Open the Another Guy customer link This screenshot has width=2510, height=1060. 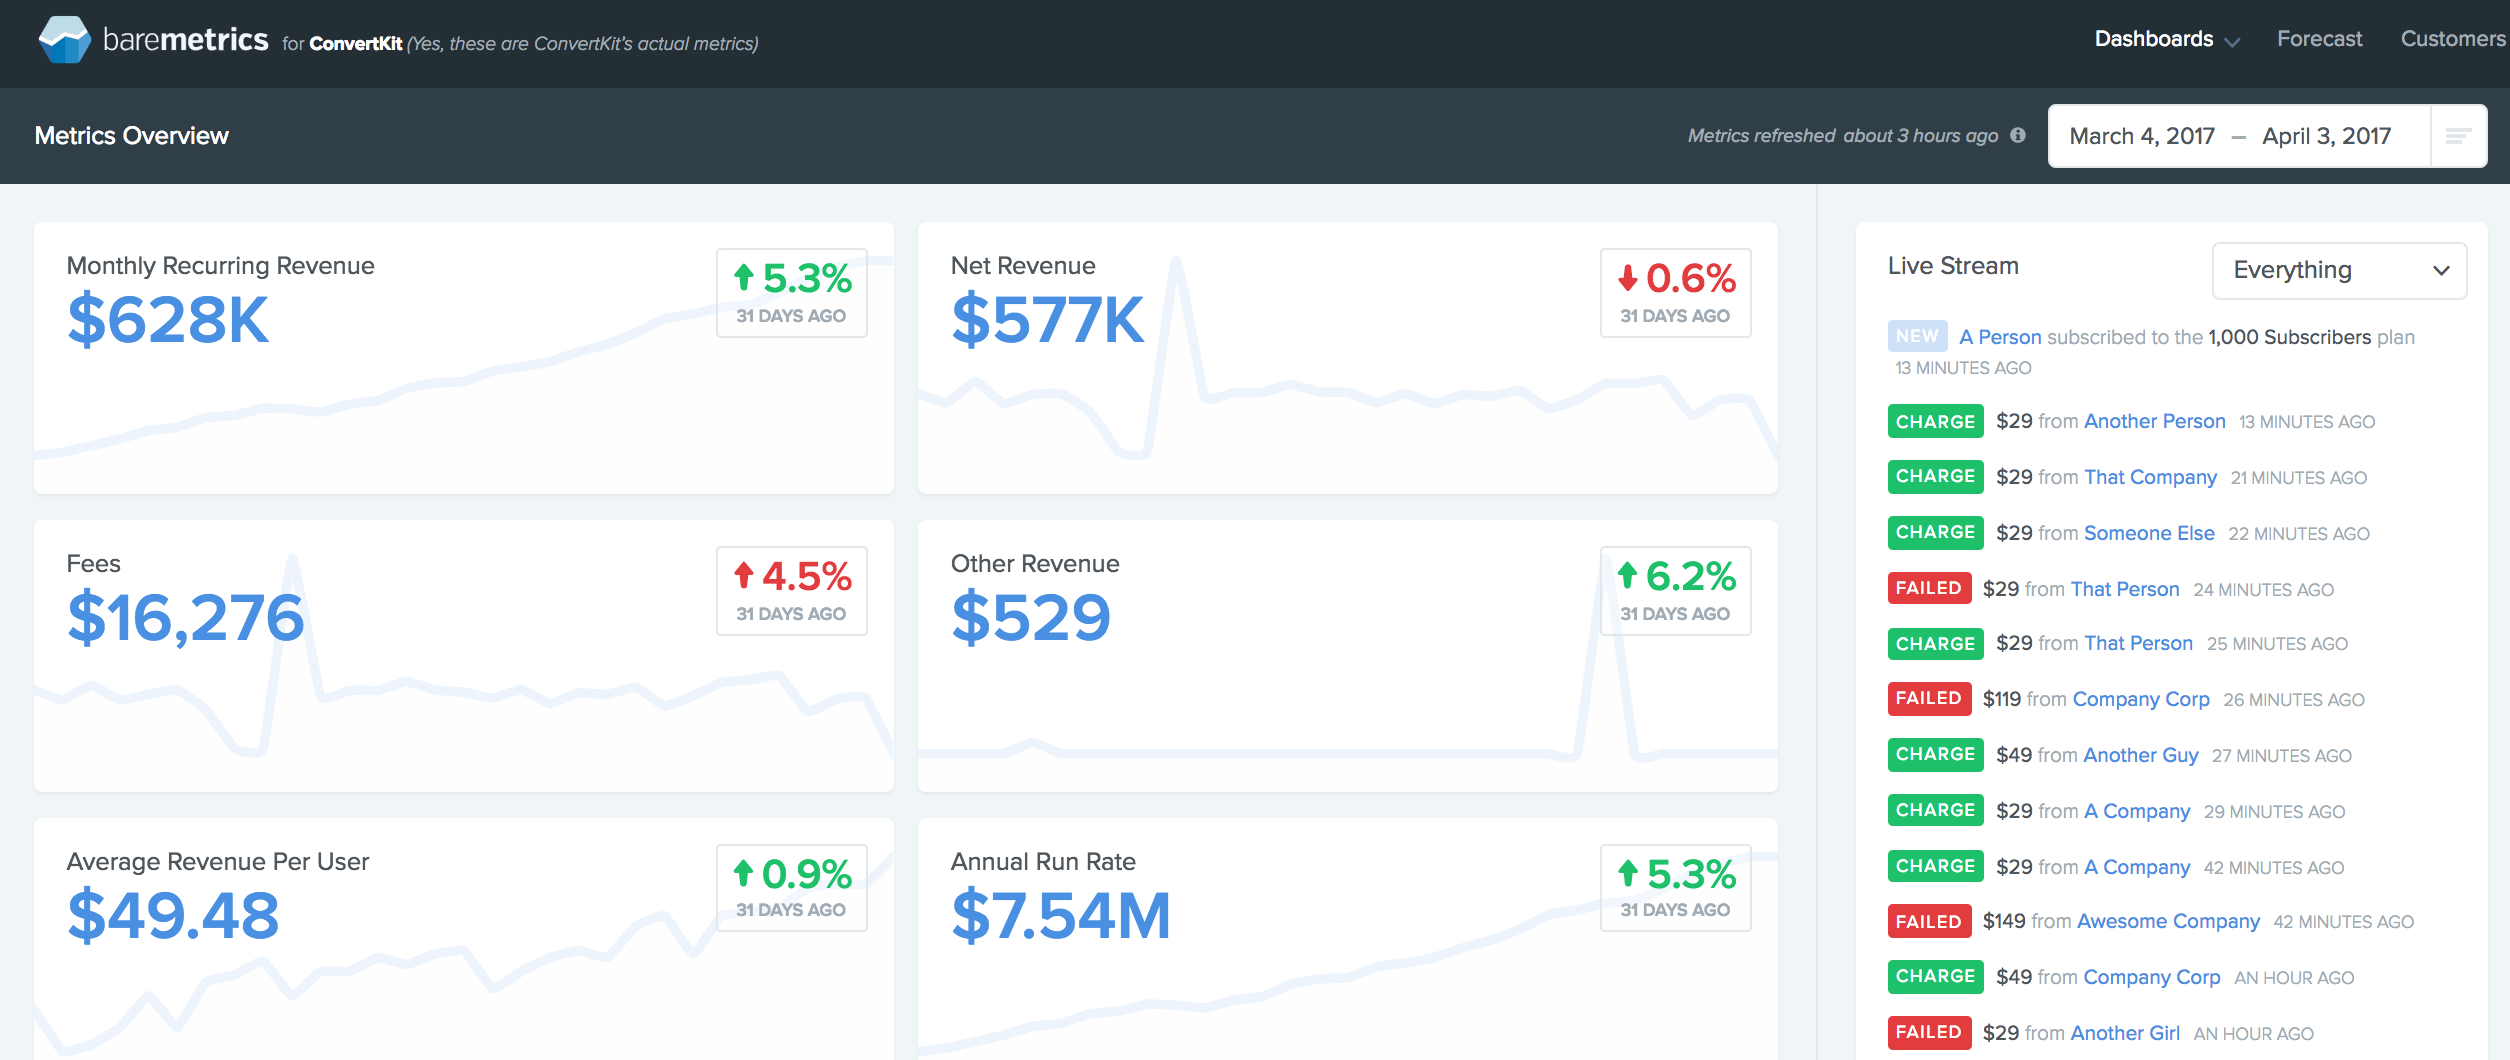click(x=2141, y=755)
